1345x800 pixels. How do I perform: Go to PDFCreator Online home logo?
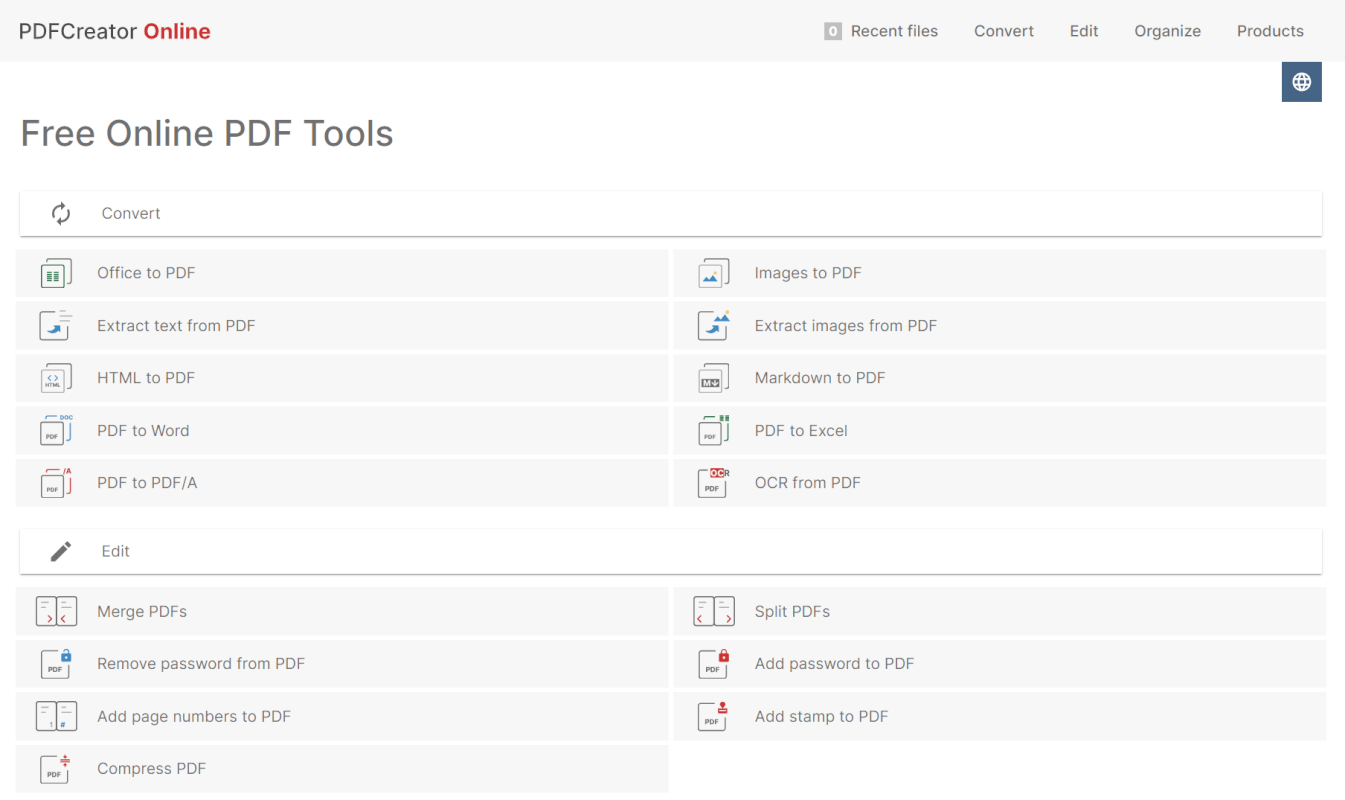(115, 31)
